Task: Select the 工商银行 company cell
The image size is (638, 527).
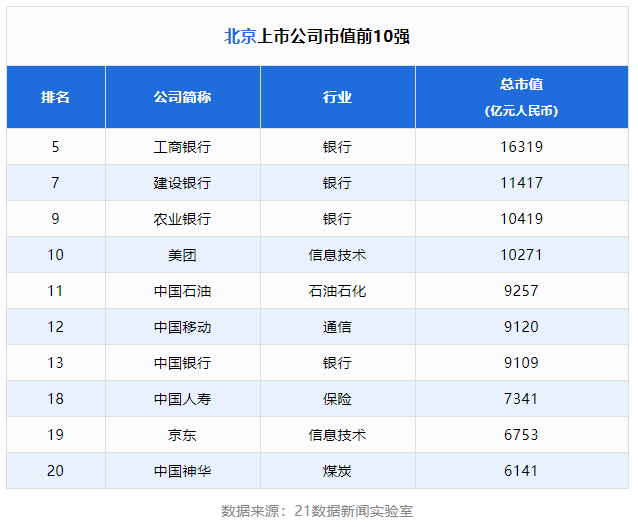Action: (182, 147)
